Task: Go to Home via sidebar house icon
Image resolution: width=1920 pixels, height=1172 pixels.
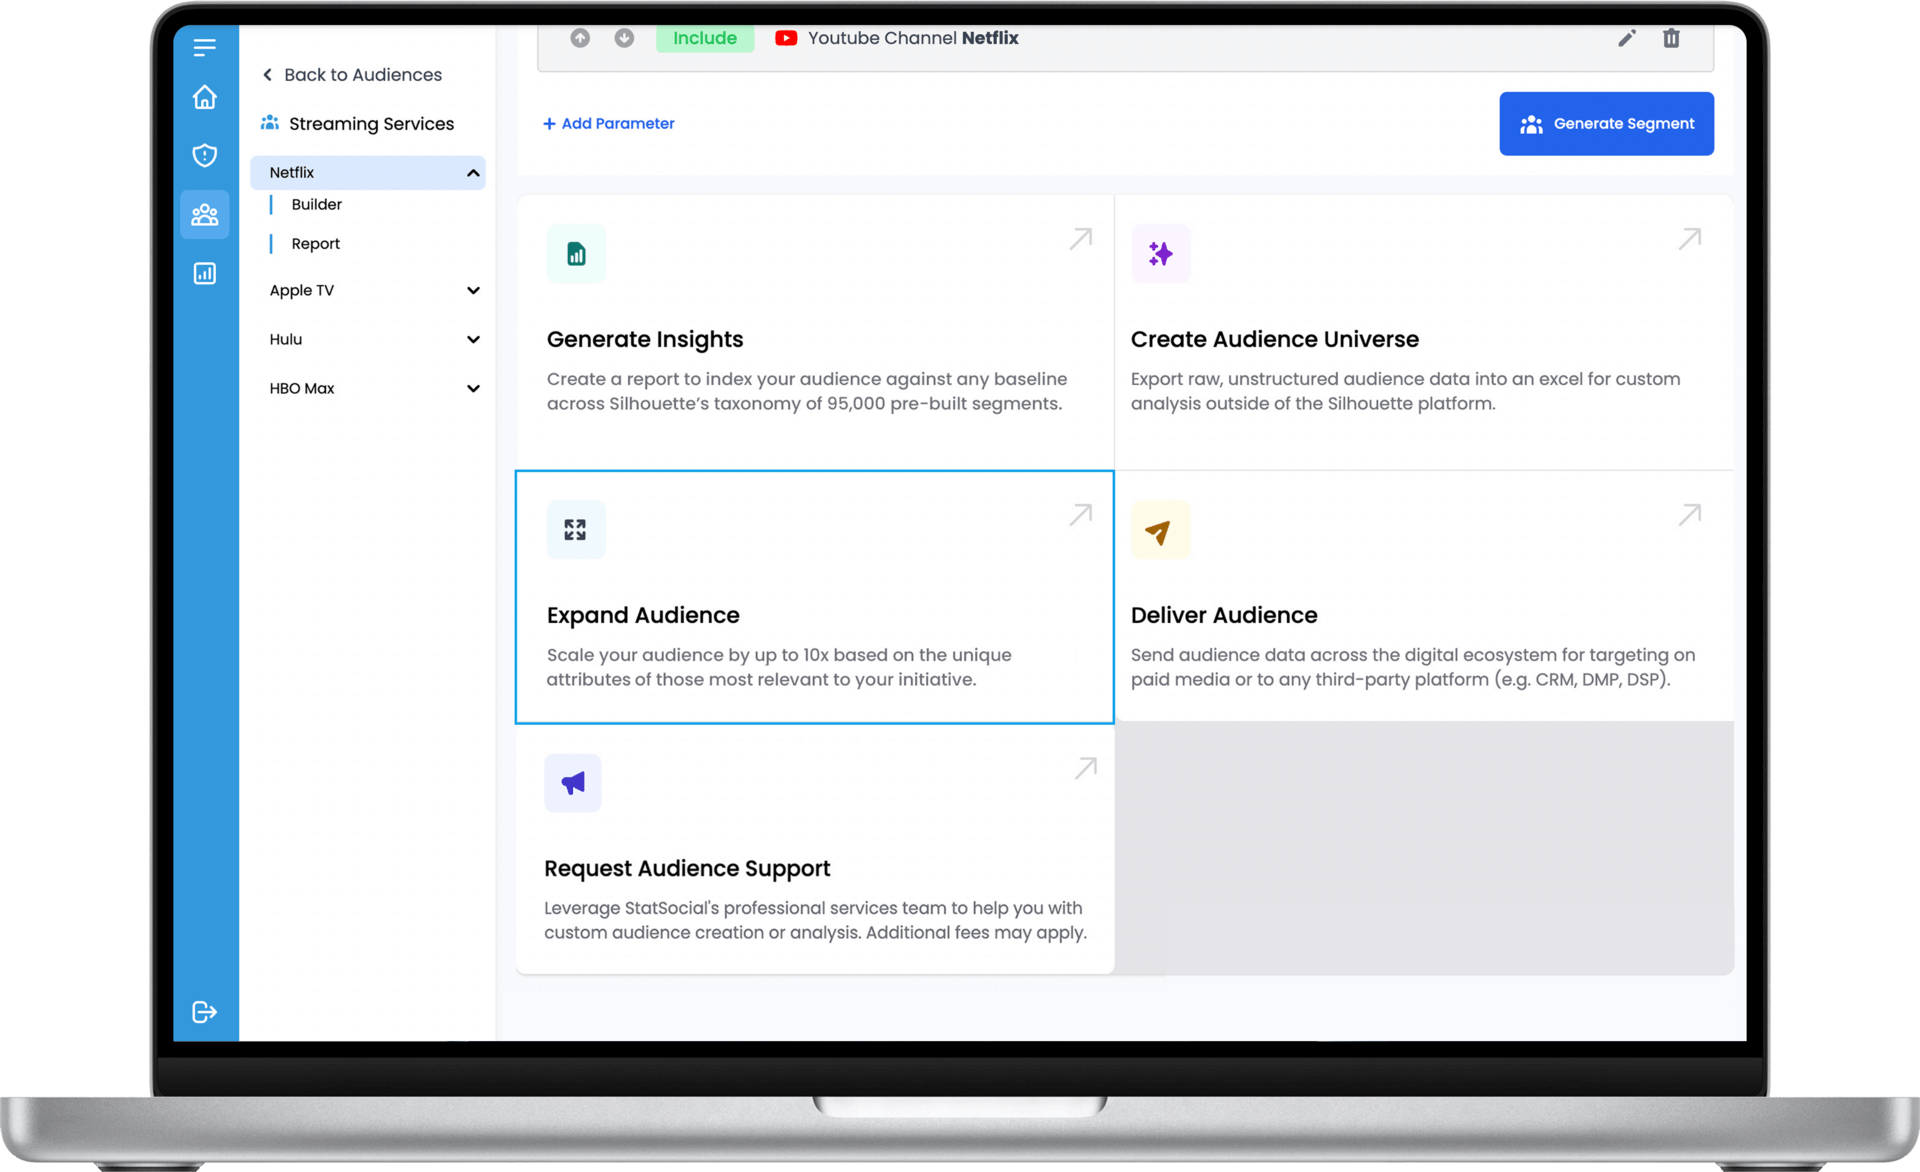Action: [x=204, y=97]
